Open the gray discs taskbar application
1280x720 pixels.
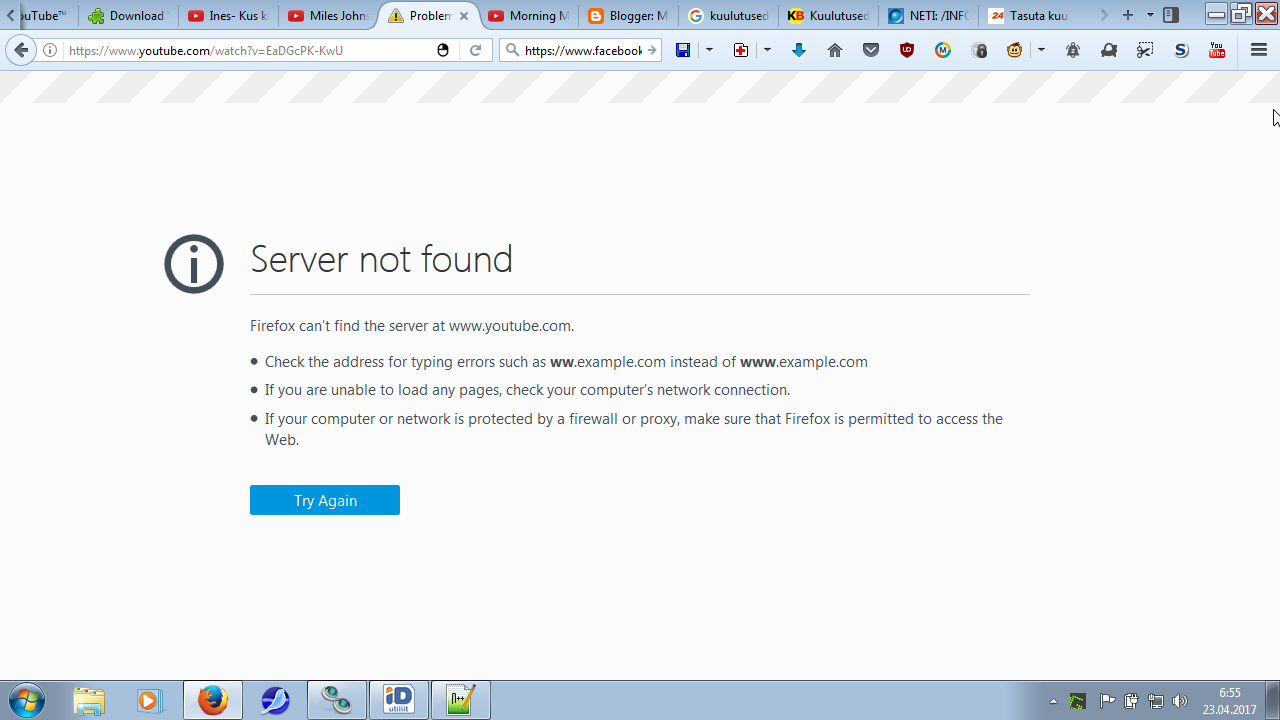336,700
